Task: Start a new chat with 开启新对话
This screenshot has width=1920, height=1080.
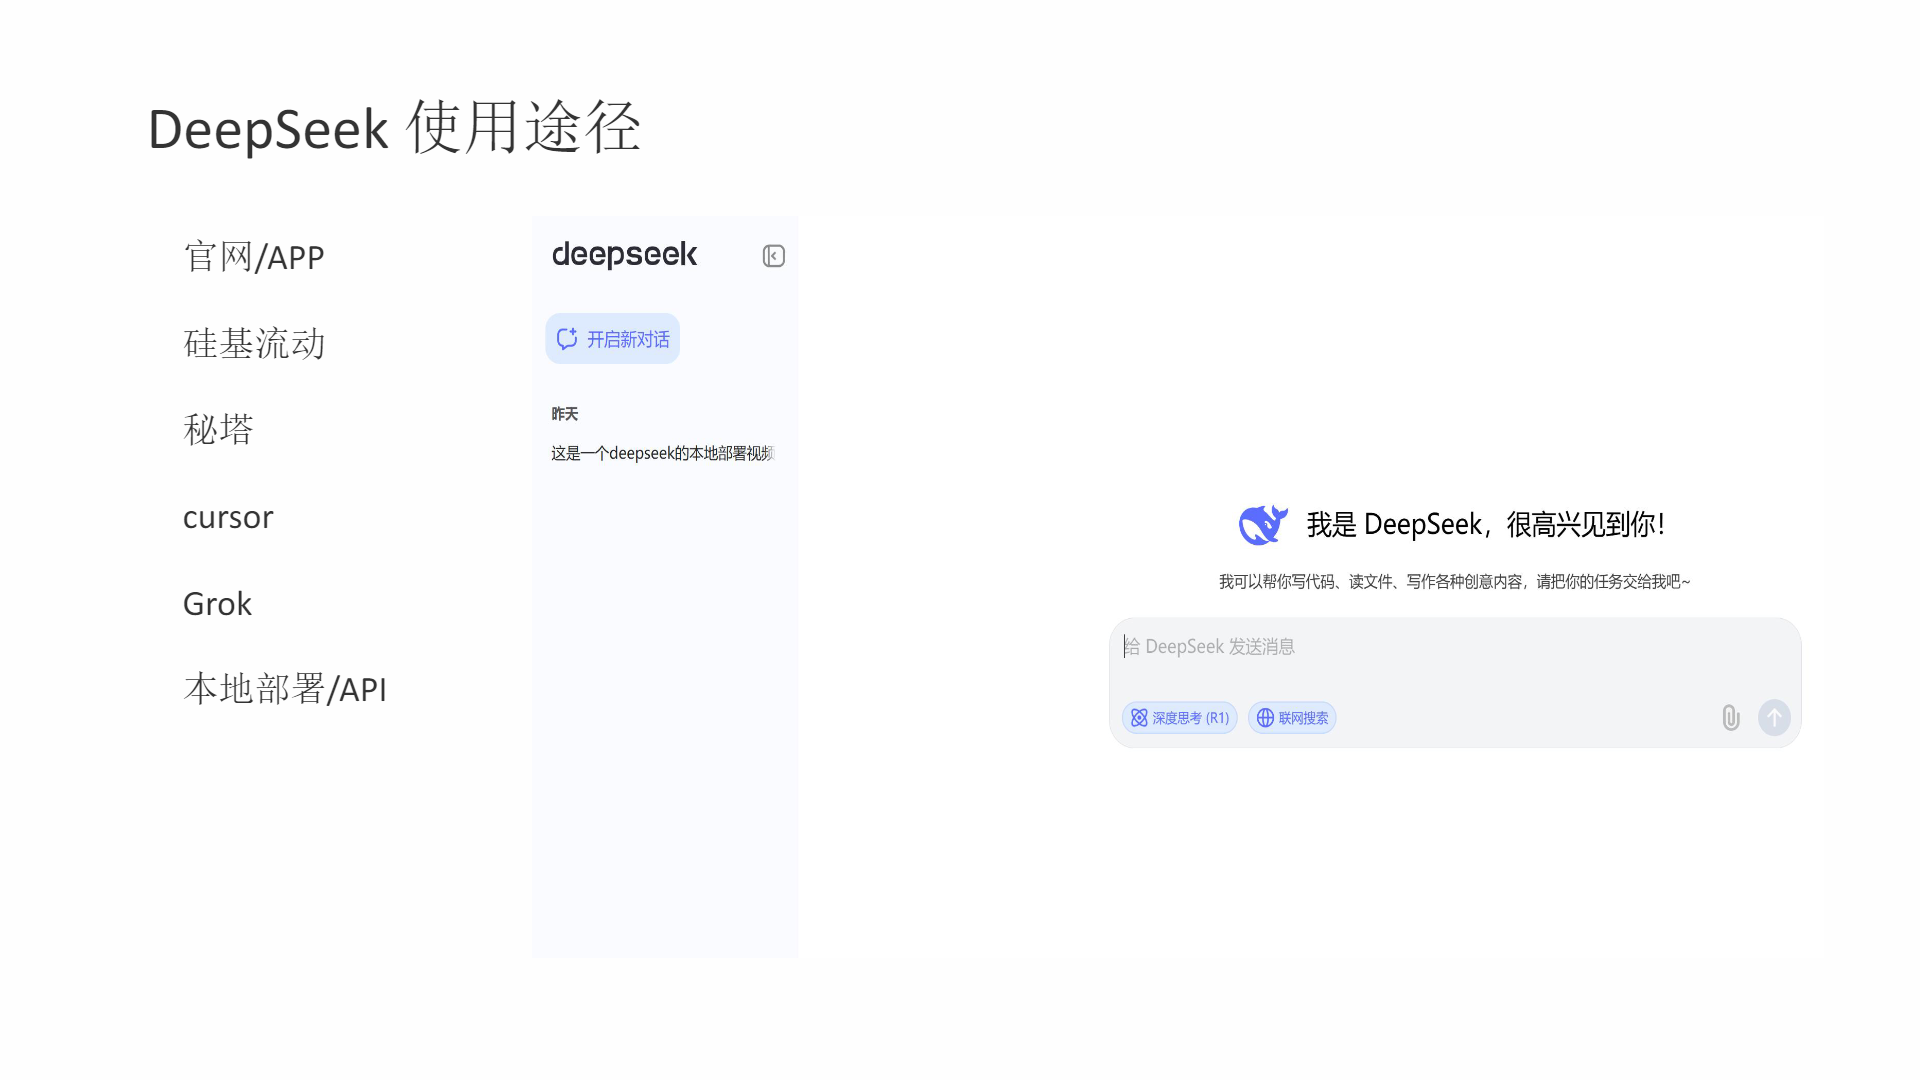Action: [x=612, y=339]
